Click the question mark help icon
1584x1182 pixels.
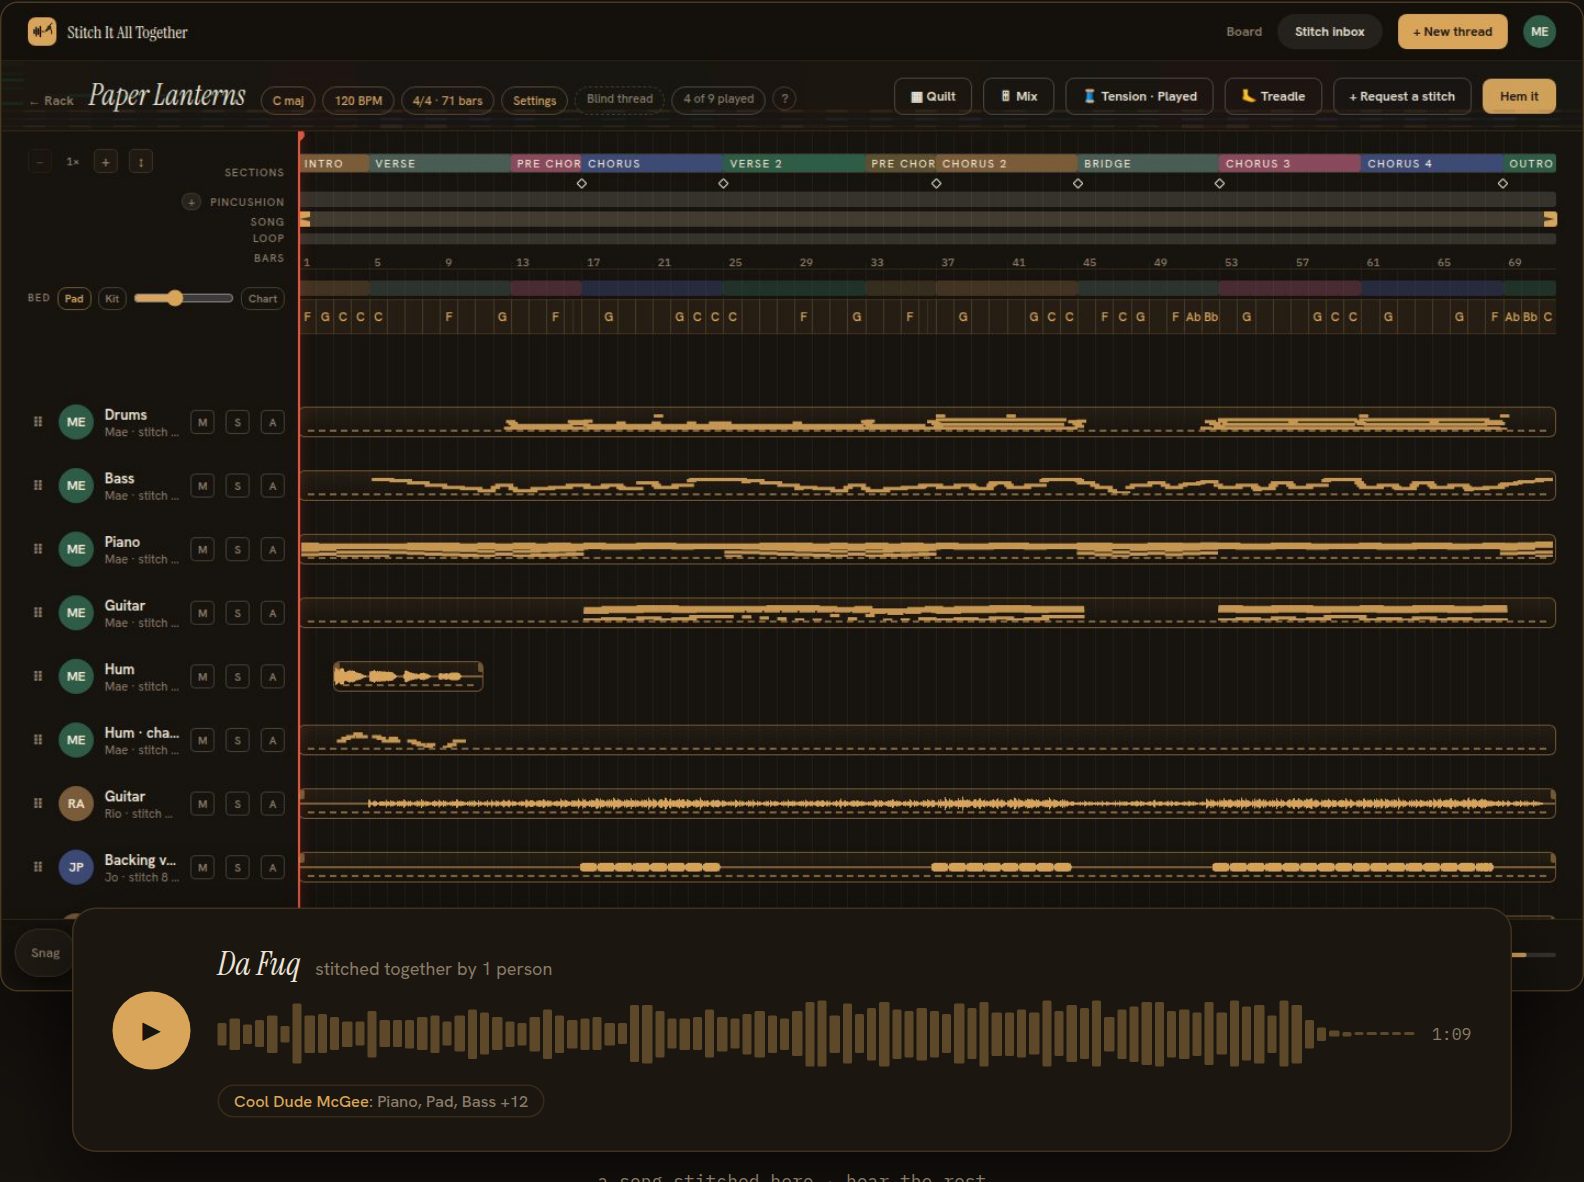pyautogui.click(x=785, y=99)
